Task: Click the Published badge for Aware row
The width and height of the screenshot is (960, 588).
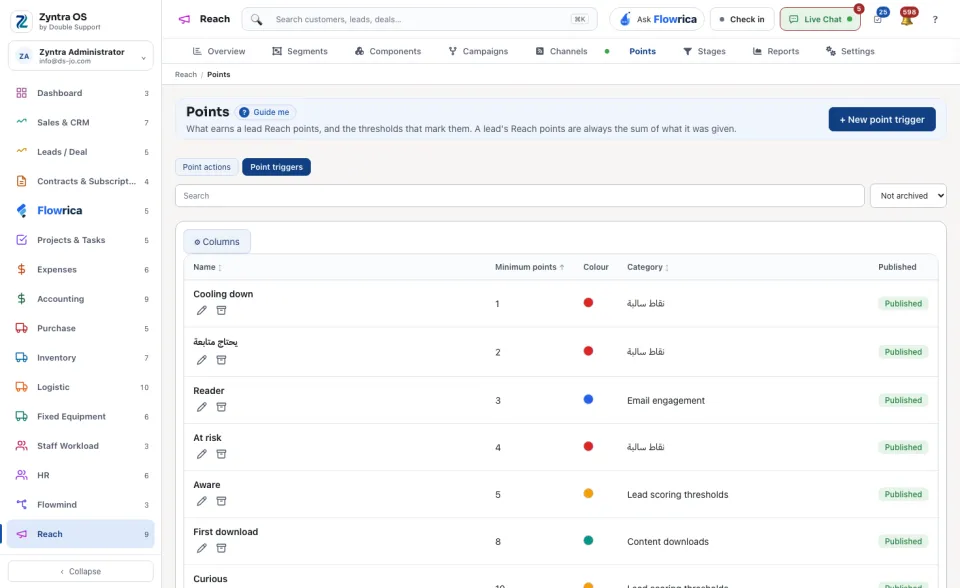Action: click(x=903, y=494)
